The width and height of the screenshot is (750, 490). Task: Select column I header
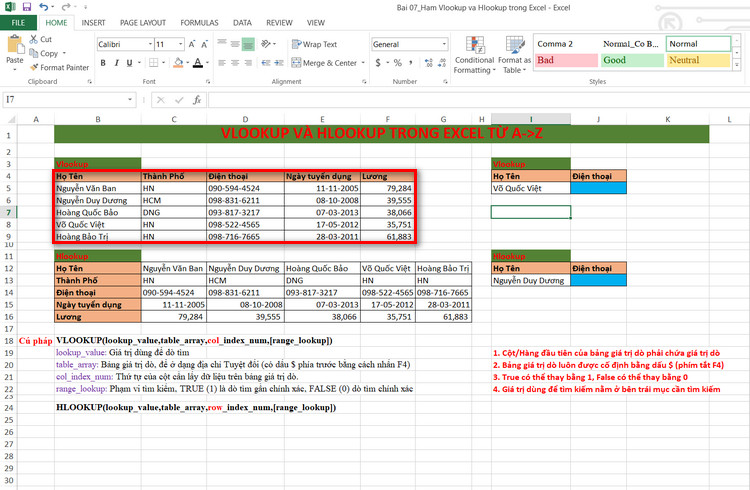530,119
